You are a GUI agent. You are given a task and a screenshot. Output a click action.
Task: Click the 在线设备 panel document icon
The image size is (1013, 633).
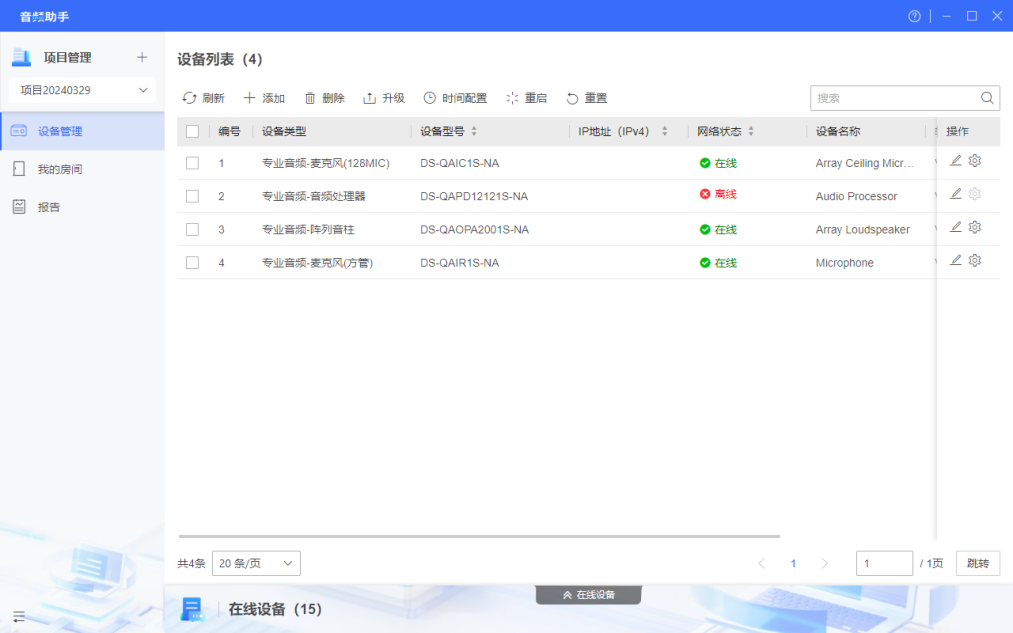[x=193, y=609]
